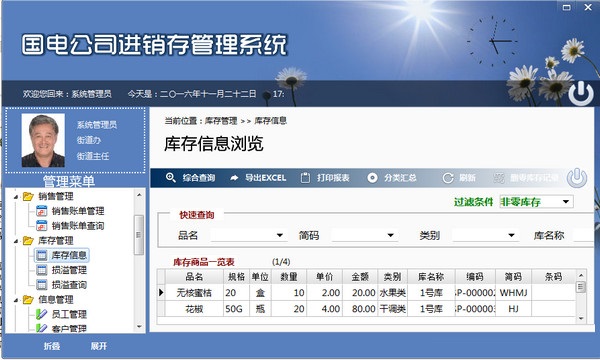Collapse the 信息管理 tree node
Screen dimensions: 600x360
pyautogui.click(x=16, y=300)
